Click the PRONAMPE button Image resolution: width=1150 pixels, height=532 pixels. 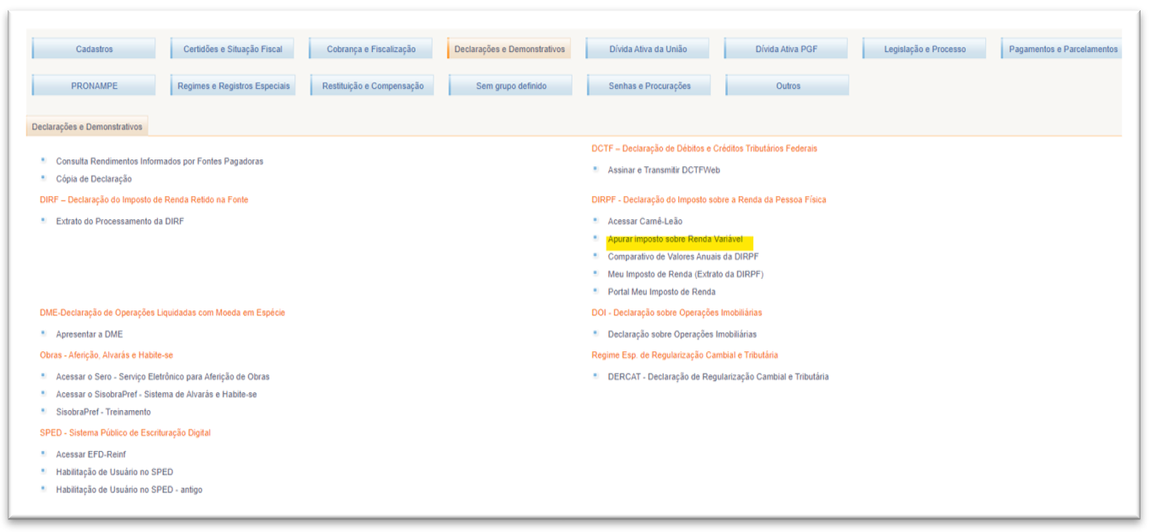tap(94, 86)
